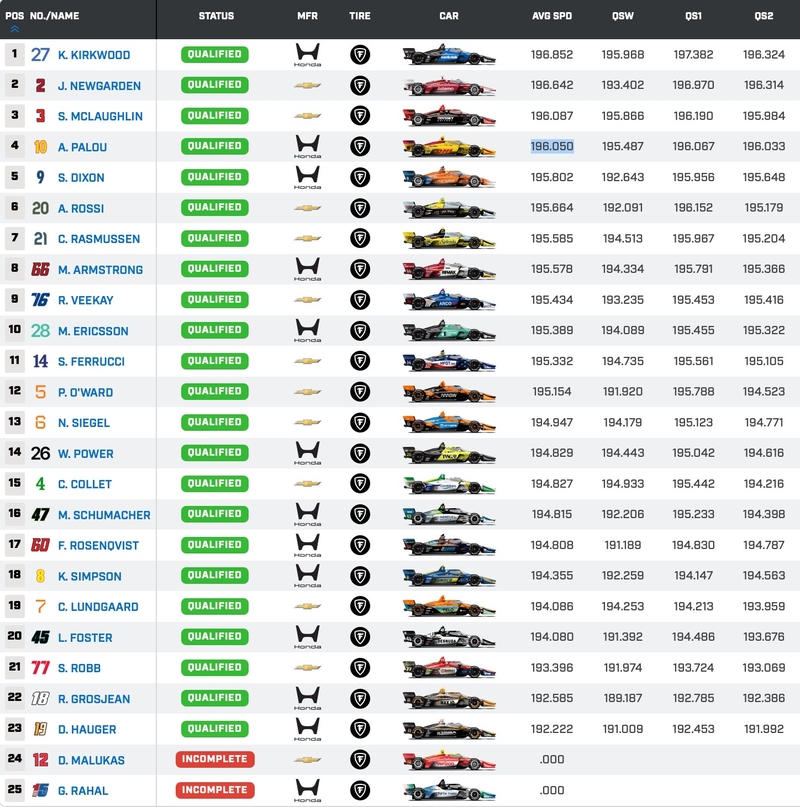Click Chevrolet logo in S. Ferrucci row
Viewport: 800px width, 807px height.
[307, 361]
